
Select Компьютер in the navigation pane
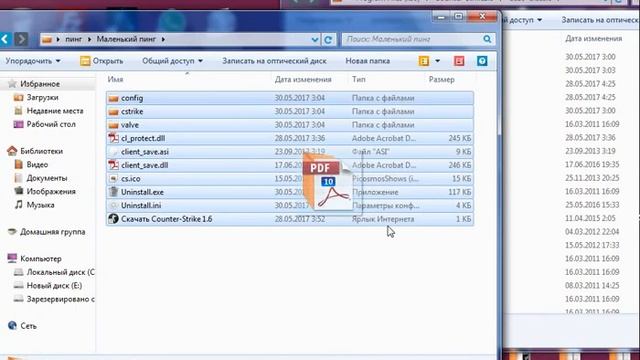point(41,259)
